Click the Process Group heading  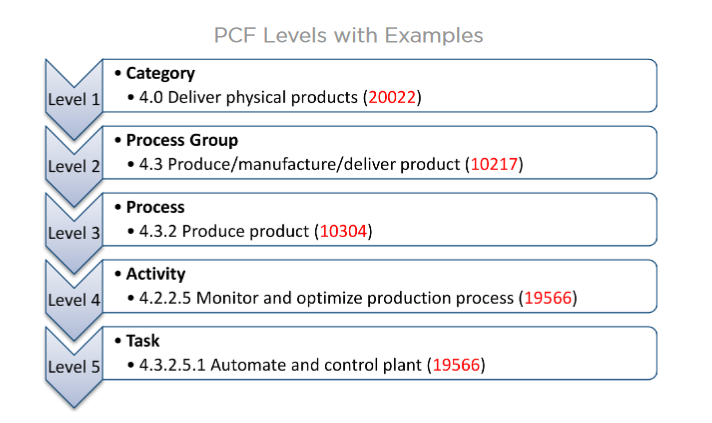[182, 140]
